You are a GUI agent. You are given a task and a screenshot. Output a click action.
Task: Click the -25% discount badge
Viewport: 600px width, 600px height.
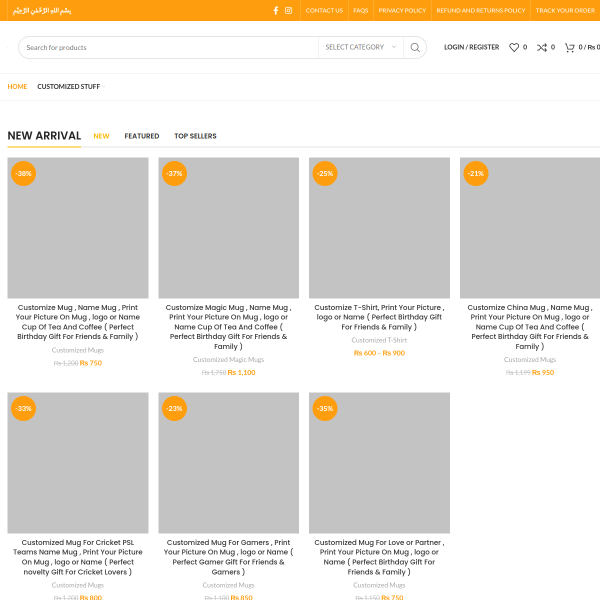tap(325, 173)
